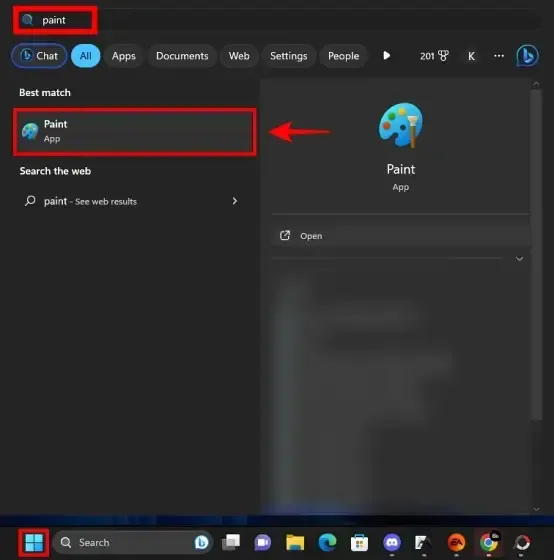Open Google Chrome from the taskbar
Viewport: 554px width, 560px height.
click(x=489, y=542)
